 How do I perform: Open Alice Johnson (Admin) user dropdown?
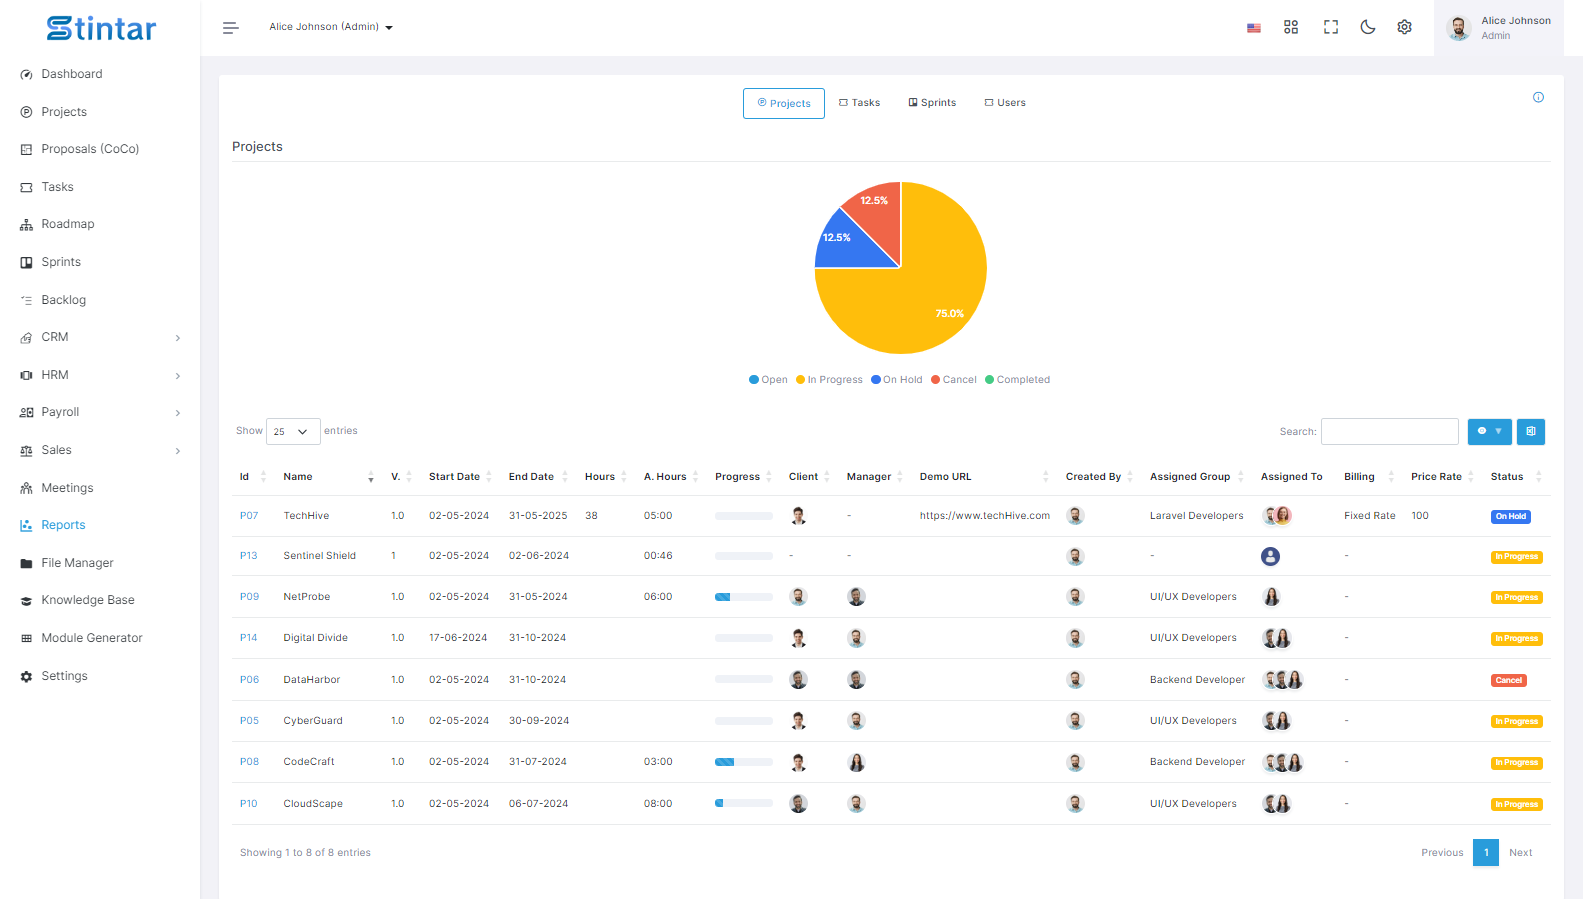click(x=331, y=27)
